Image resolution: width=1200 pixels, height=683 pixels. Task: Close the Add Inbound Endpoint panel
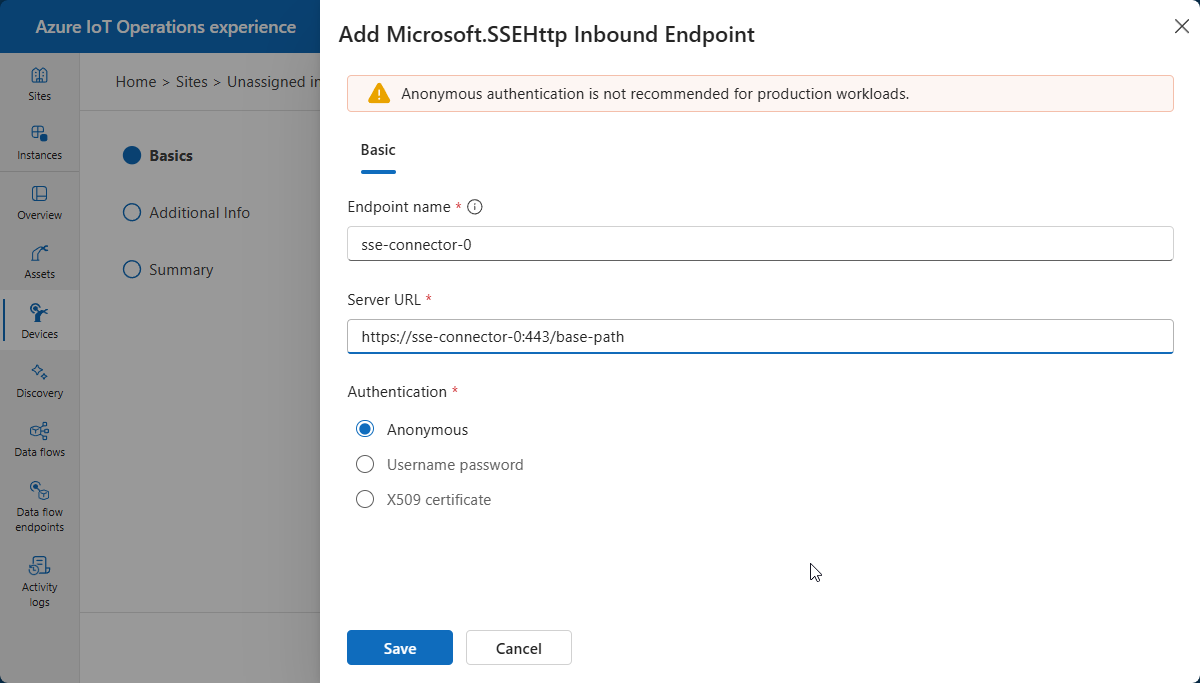[x=1181, y=27]
